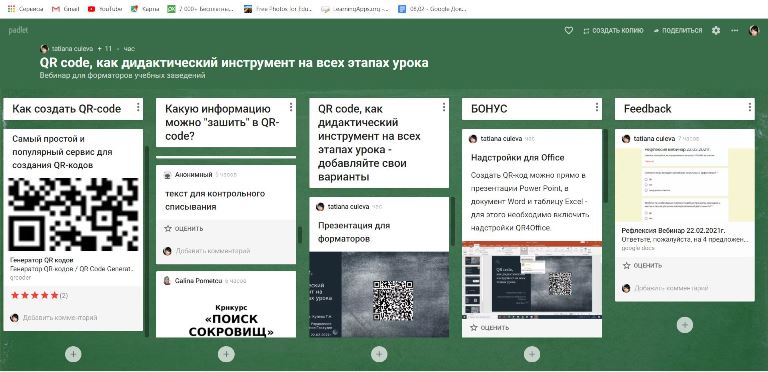Click ОЦЕНИТЬ on 'текст для контрольного' post
The image size is (768, 372).
(184, 229)
